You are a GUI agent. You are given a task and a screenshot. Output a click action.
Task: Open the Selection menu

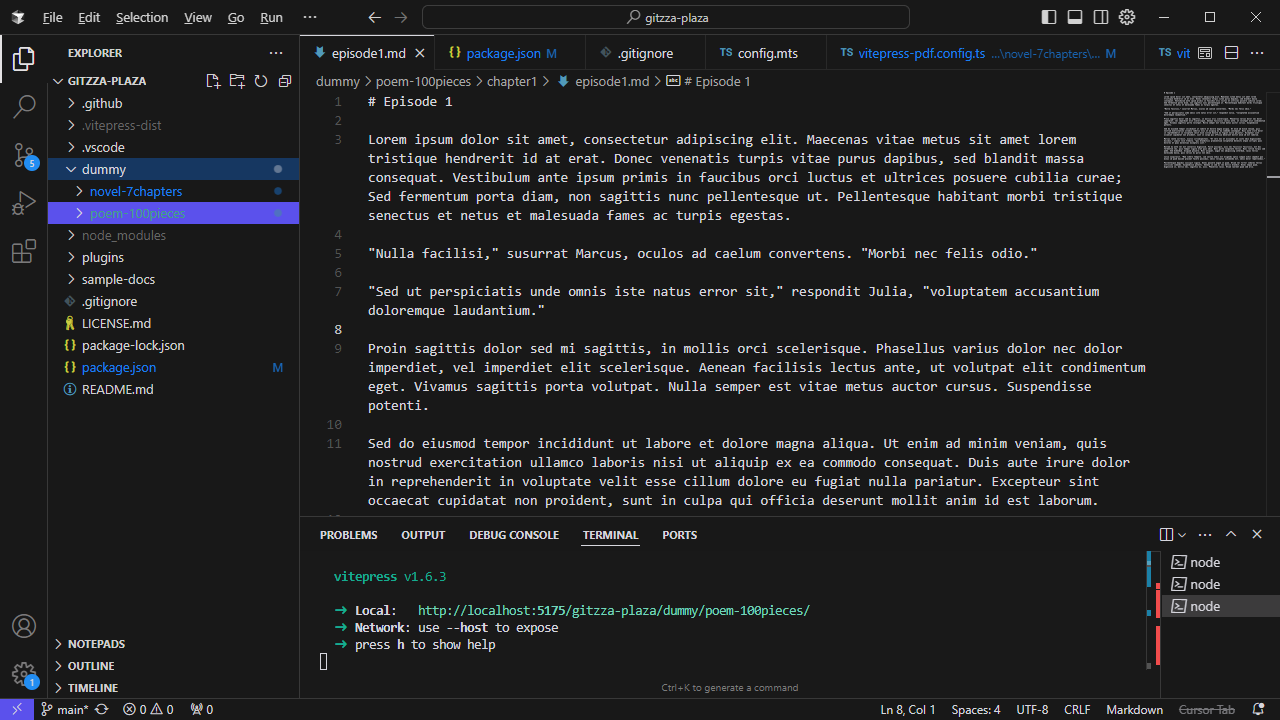(x=142, y=17)
